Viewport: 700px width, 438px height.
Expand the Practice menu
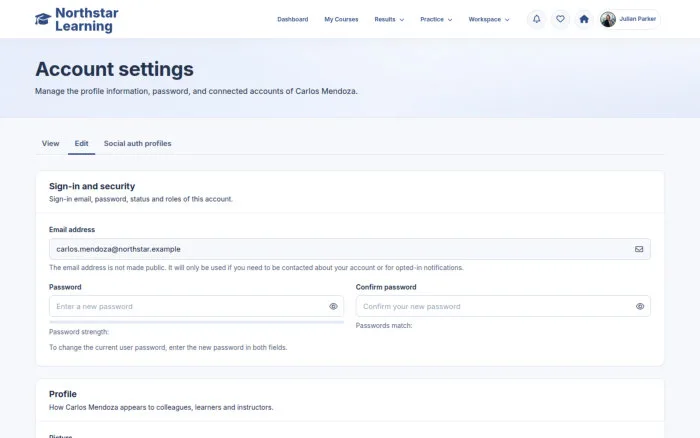pos(436,20)
